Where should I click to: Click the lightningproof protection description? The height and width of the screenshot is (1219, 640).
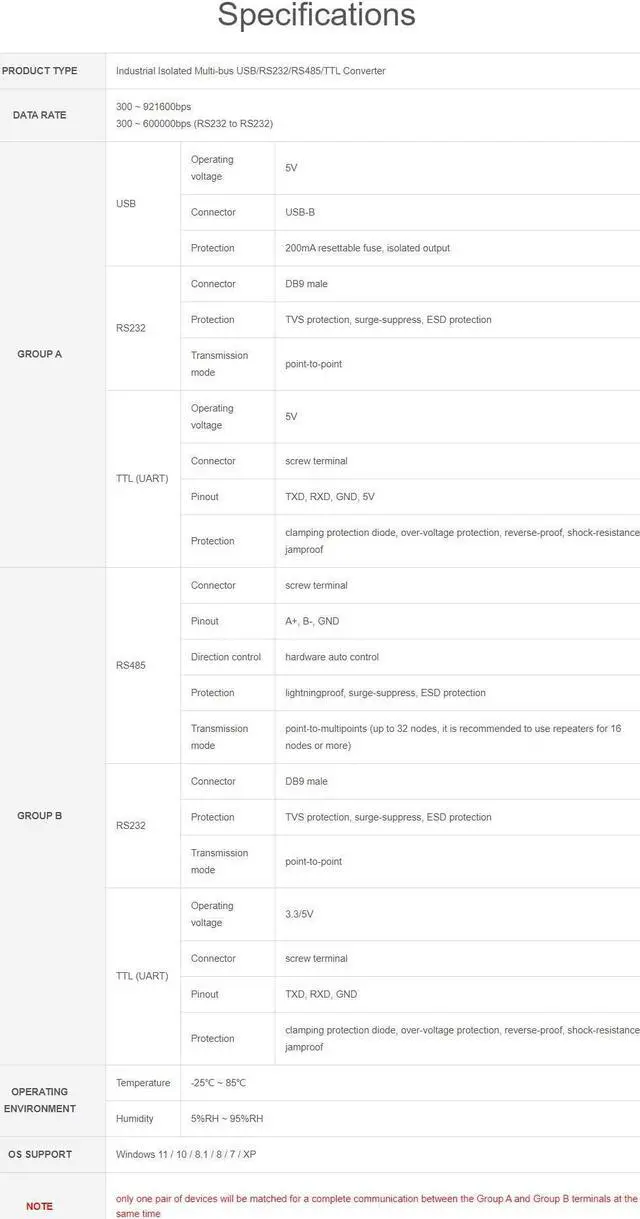point(385,693)
